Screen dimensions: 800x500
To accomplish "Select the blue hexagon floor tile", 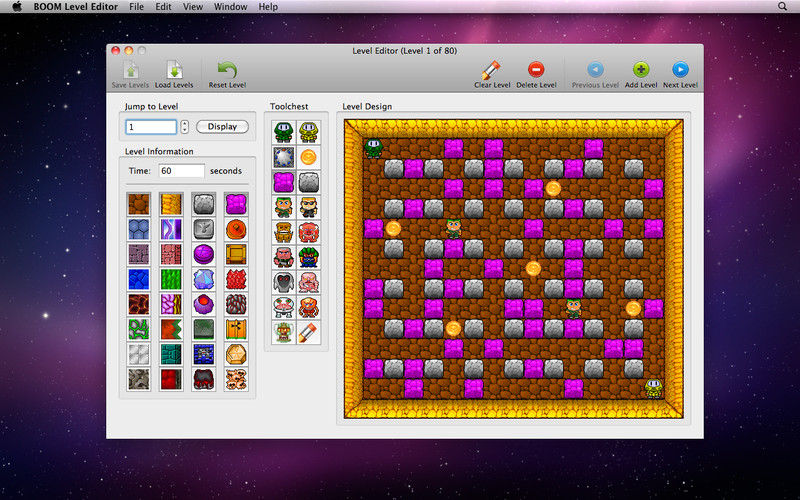I will 139,229.
